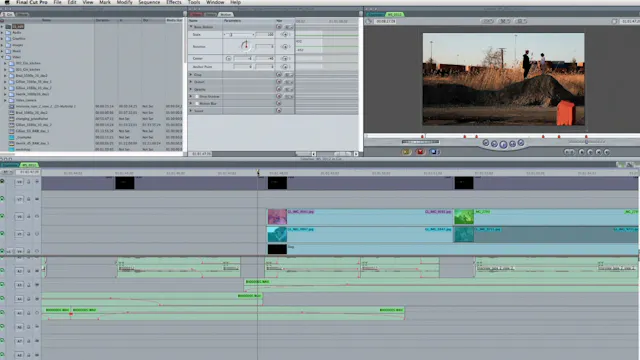Viewport: 640px width, 360px height.
Task: Toggle audibility of track A3
Action: [x=2, y=284]
